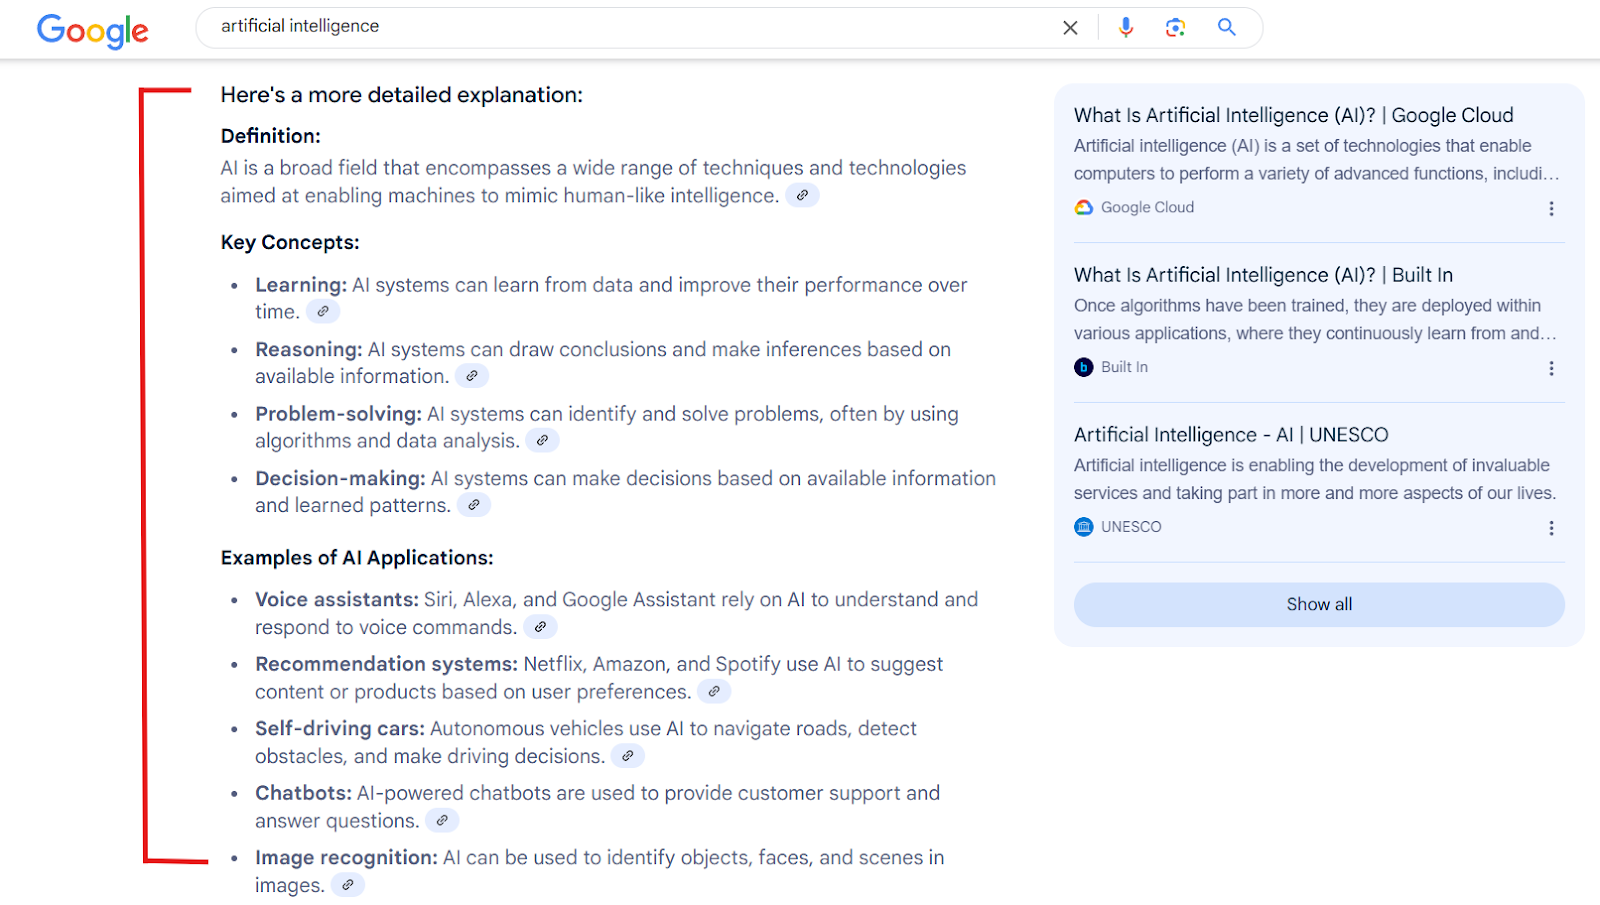Click the bold 'Learning:' term

(x=301, y=285)
